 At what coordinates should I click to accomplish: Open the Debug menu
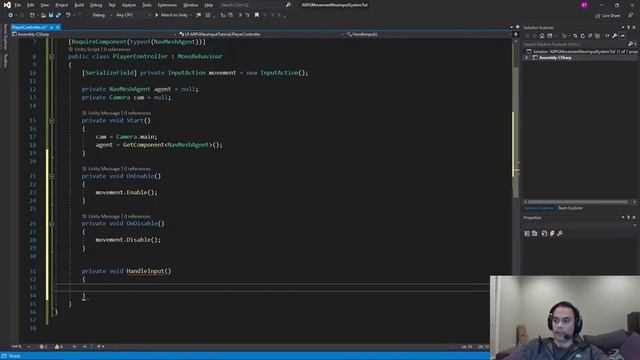coord(96,5)
